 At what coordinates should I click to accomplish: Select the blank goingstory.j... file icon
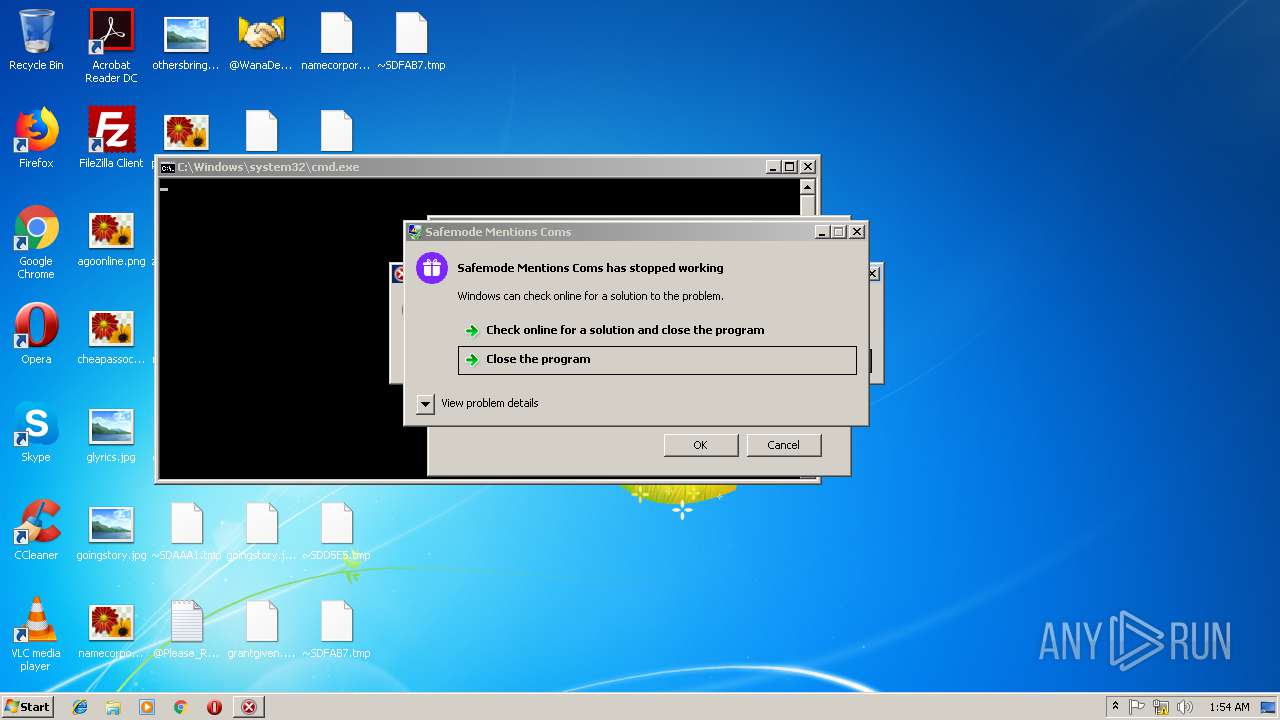point(261,532)
